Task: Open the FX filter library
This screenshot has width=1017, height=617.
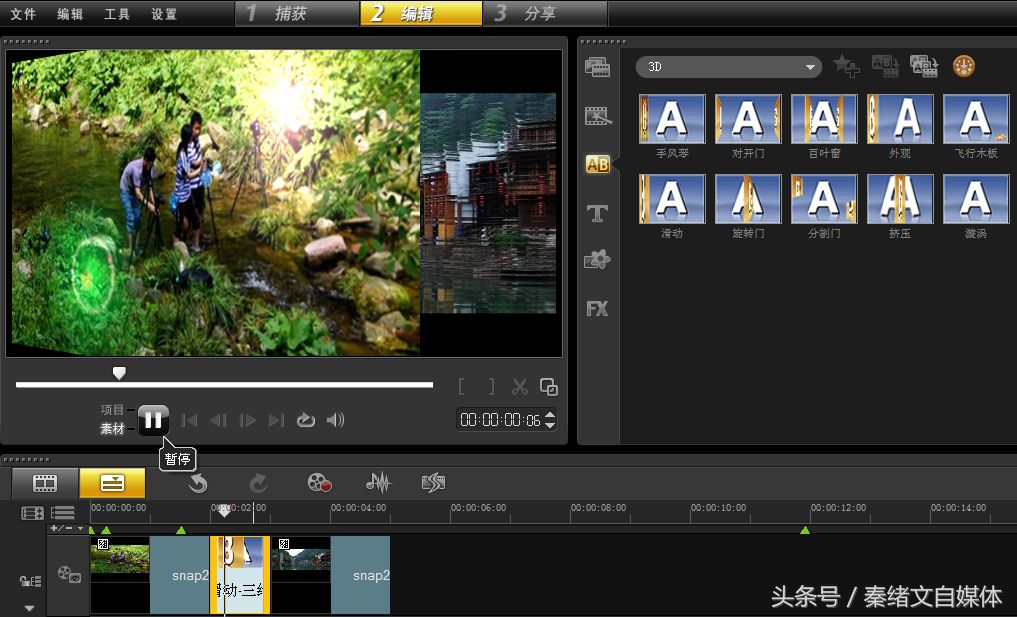Action: (x=597, y=309)
